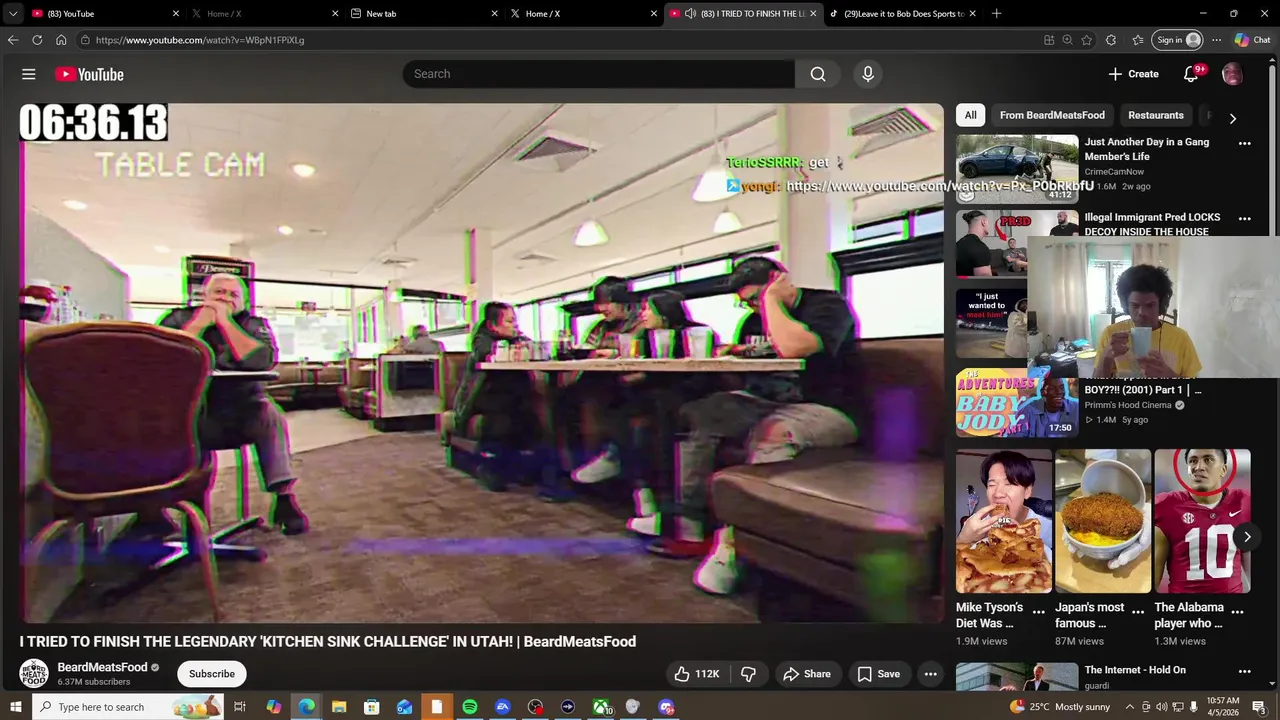Open options for Mike Tyson's Diet short
The image size is (1280, 720).
1039,611
